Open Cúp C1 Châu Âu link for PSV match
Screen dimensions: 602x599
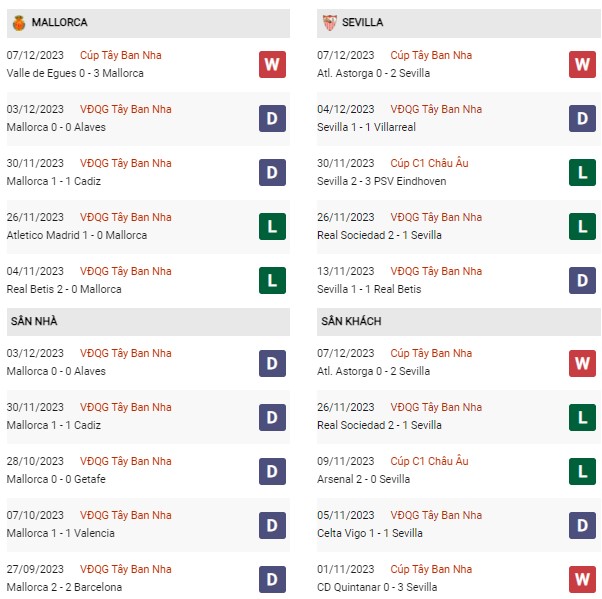tap(429, 163)
